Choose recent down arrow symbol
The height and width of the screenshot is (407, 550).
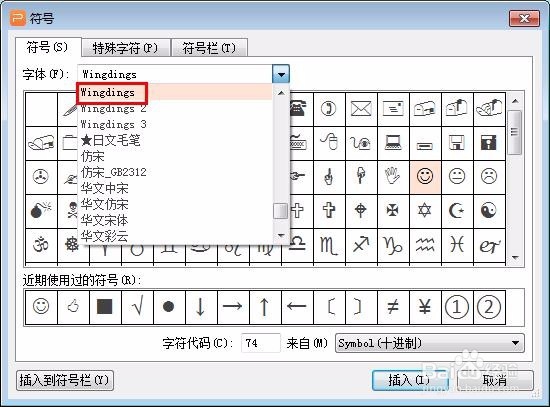click(x=201, y=307)
